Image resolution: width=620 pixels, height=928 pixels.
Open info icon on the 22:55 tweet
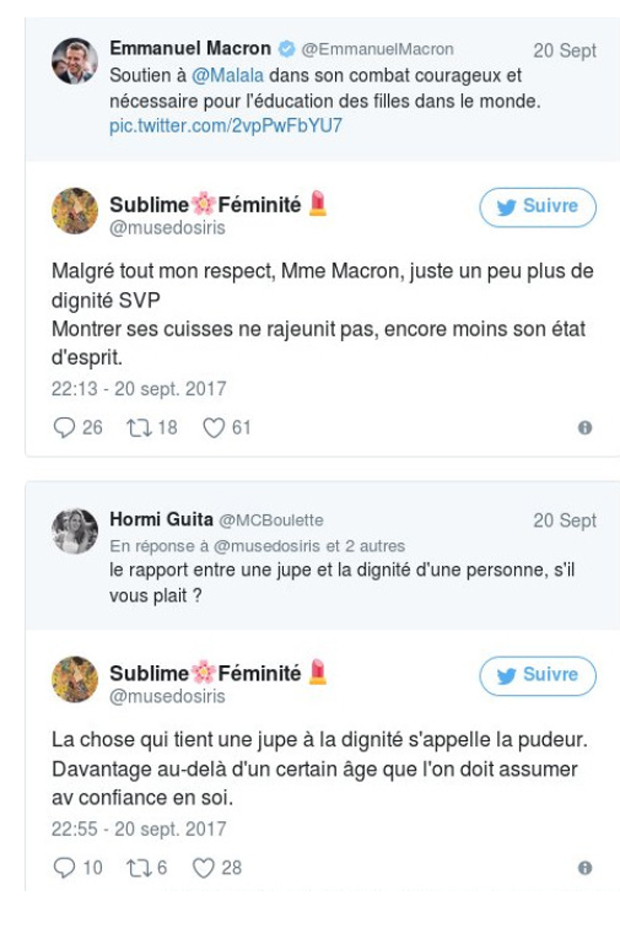pyautogui.click(x=585, y=868)
